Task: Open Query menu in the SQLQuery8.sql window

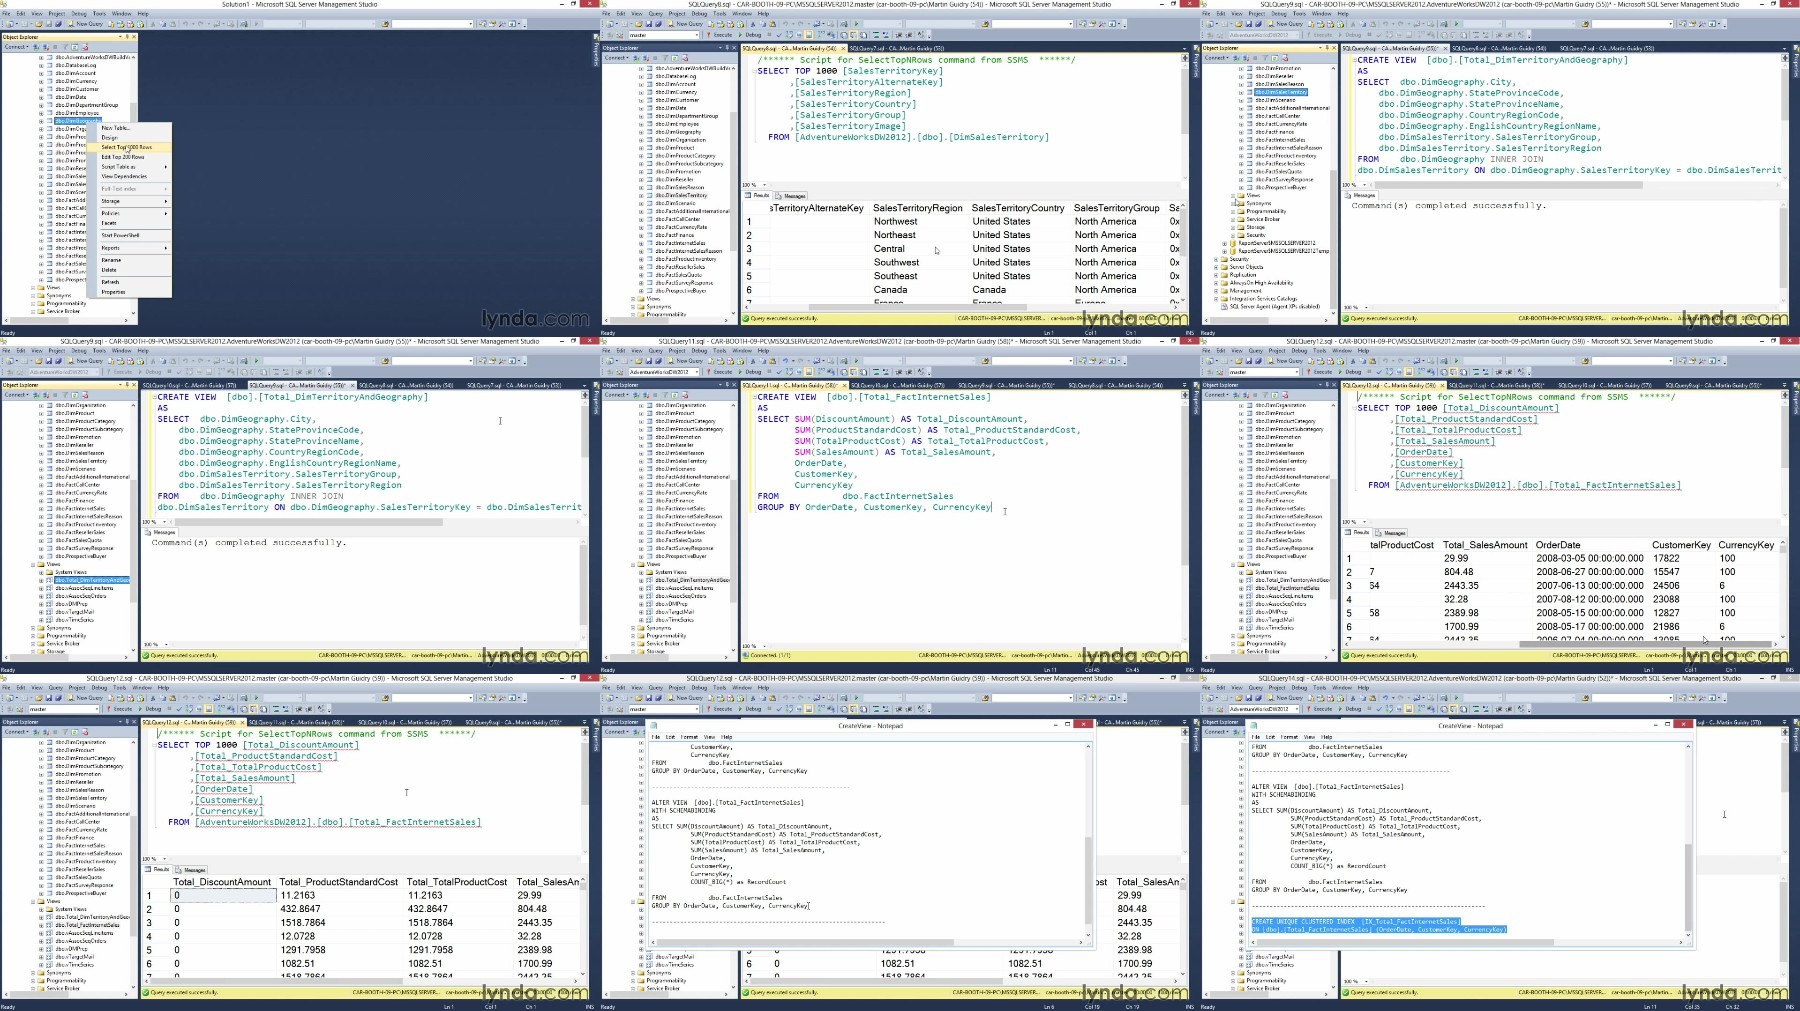Action: (x=655, y=13)
